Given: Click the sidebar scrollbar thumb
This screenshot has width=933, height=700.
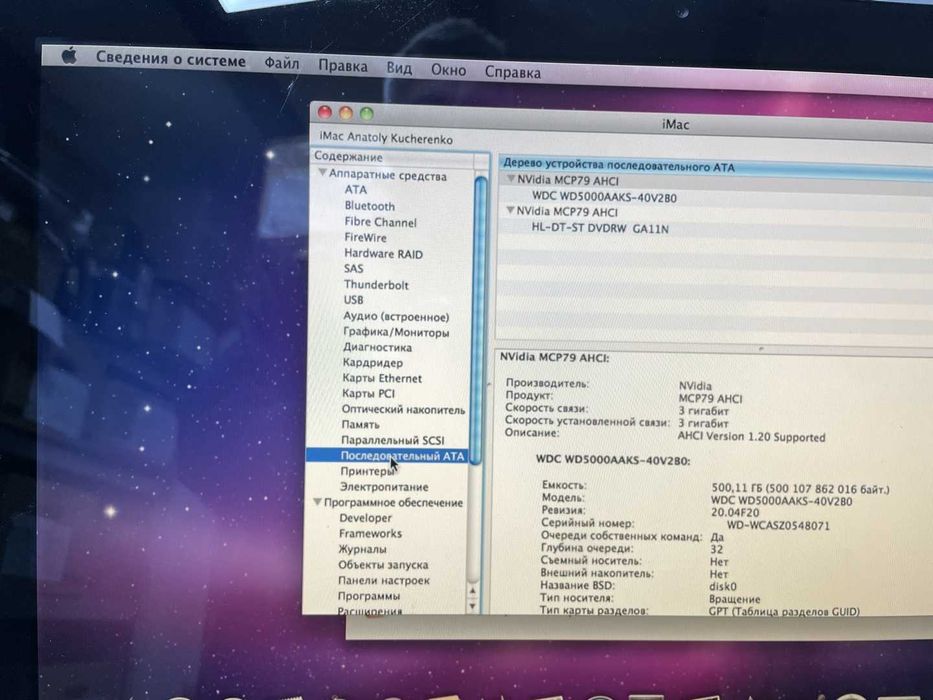Looking at the screenshot, I should coord(481,321).
